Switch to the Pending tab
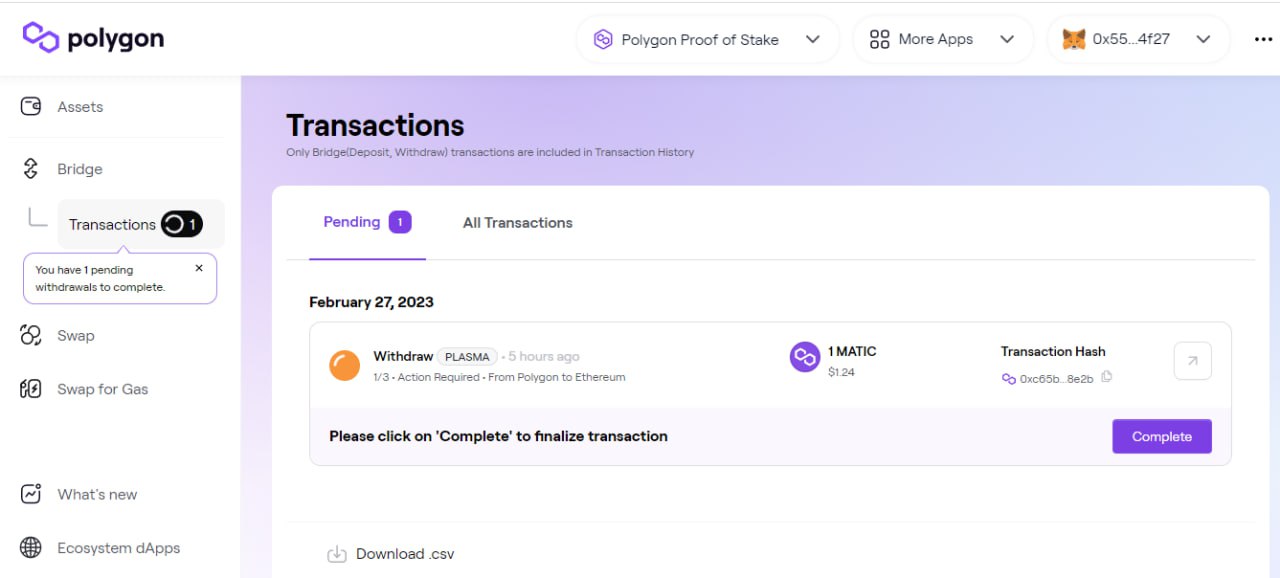 367,222
